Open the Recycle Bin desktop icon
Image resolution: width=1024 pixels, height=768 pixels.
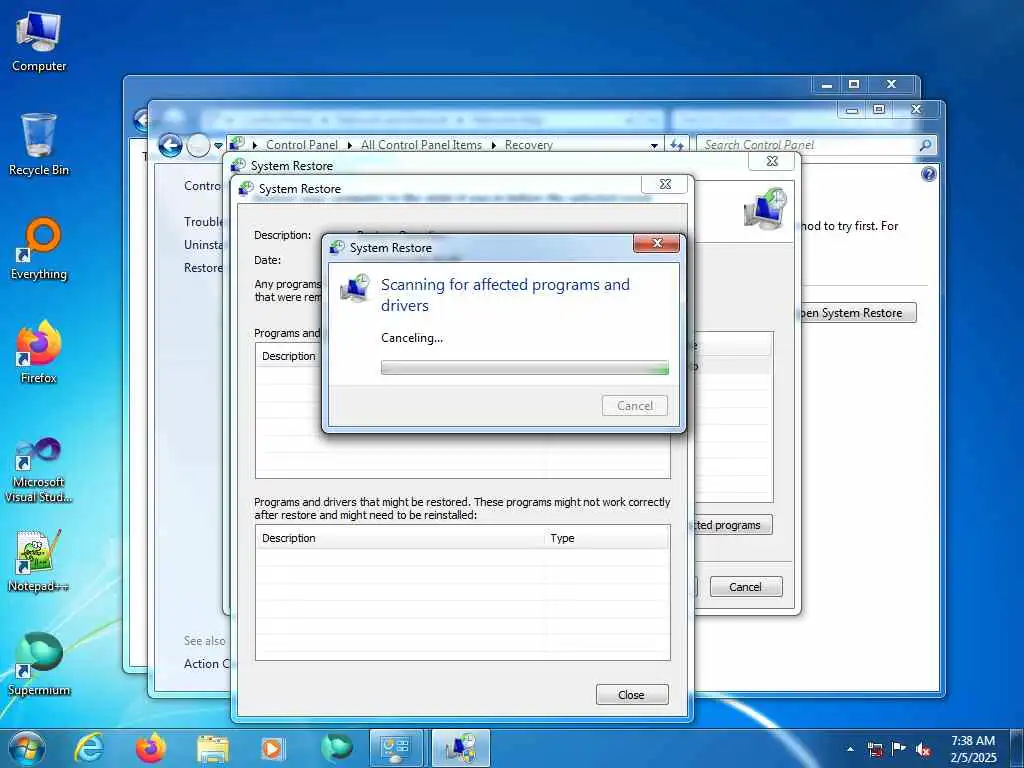[x=39, y=145]
